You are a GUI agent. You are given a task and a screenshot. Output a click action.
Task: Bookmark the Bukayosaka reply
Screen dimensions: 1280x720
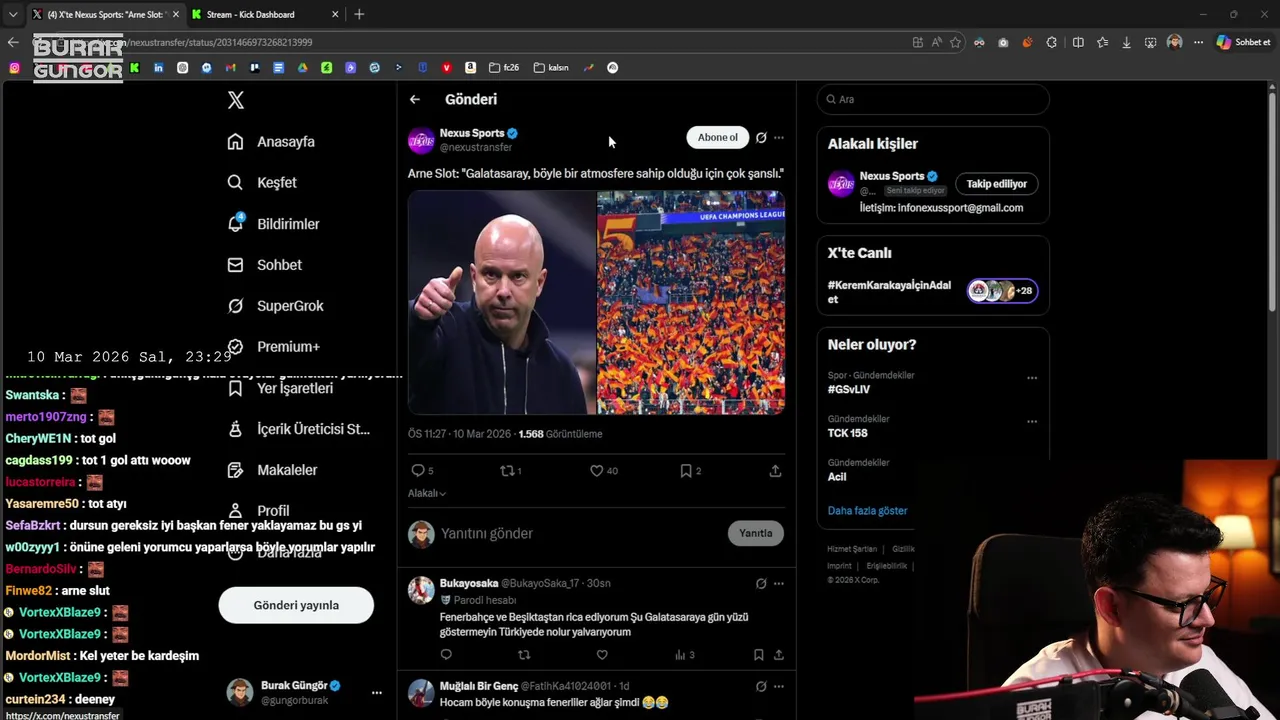pyautogui.click(x=759, y=655)
